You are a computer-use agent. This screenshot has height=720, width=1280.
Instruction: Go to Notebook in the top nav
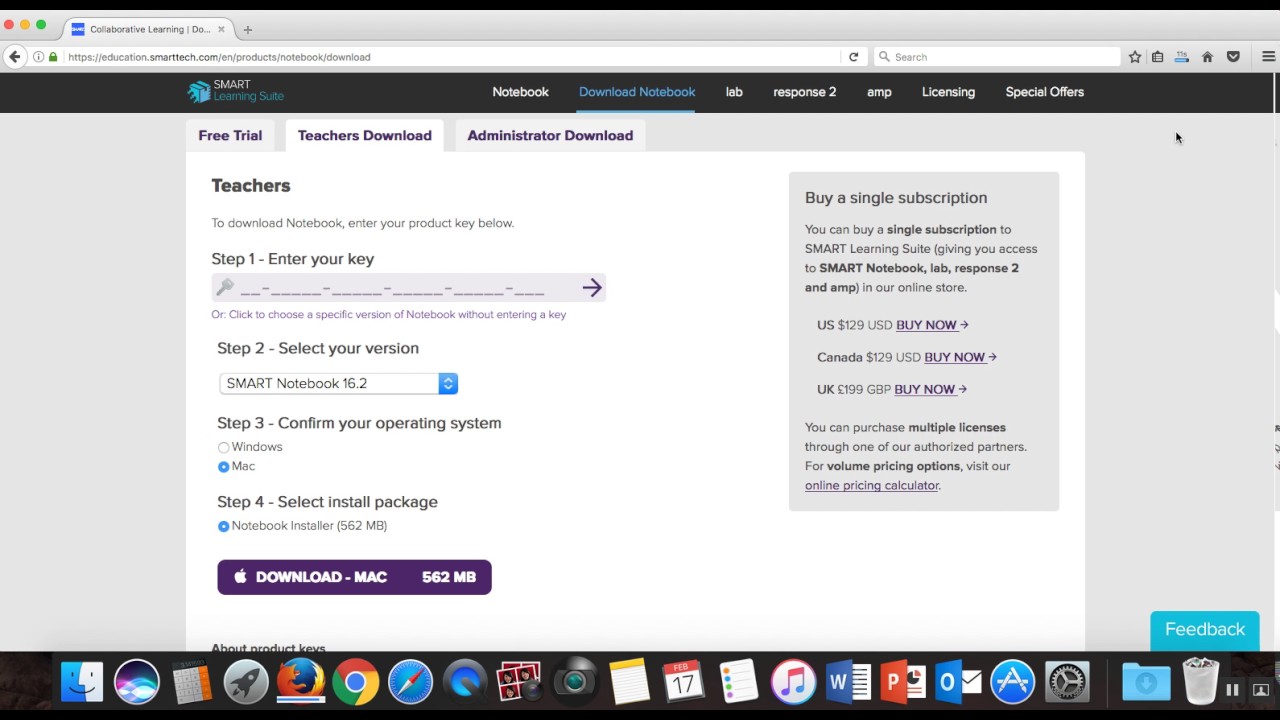point(520,92)
